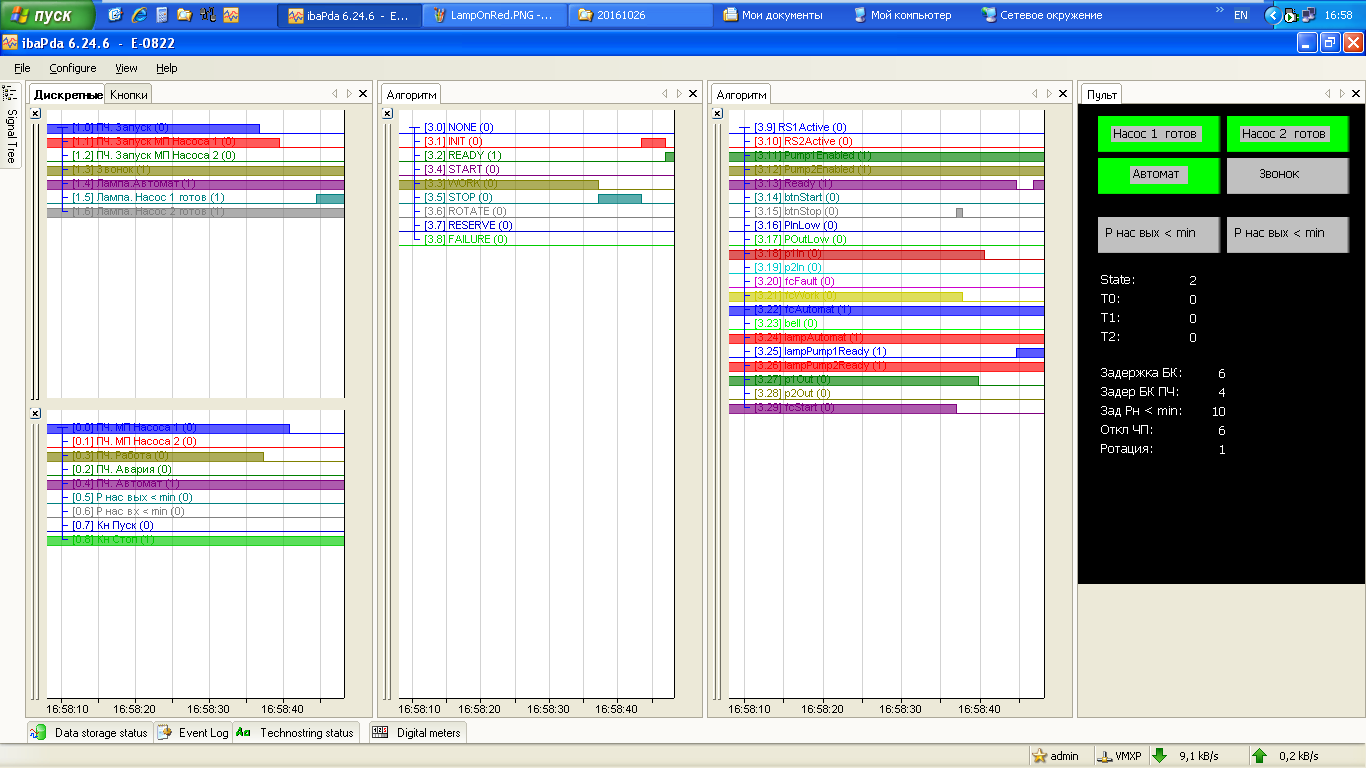Viewport: 1366px width, 768px height.
Task: Open the Signal Tree side panel
Action: pyautogui.click(x=10, y=125)
